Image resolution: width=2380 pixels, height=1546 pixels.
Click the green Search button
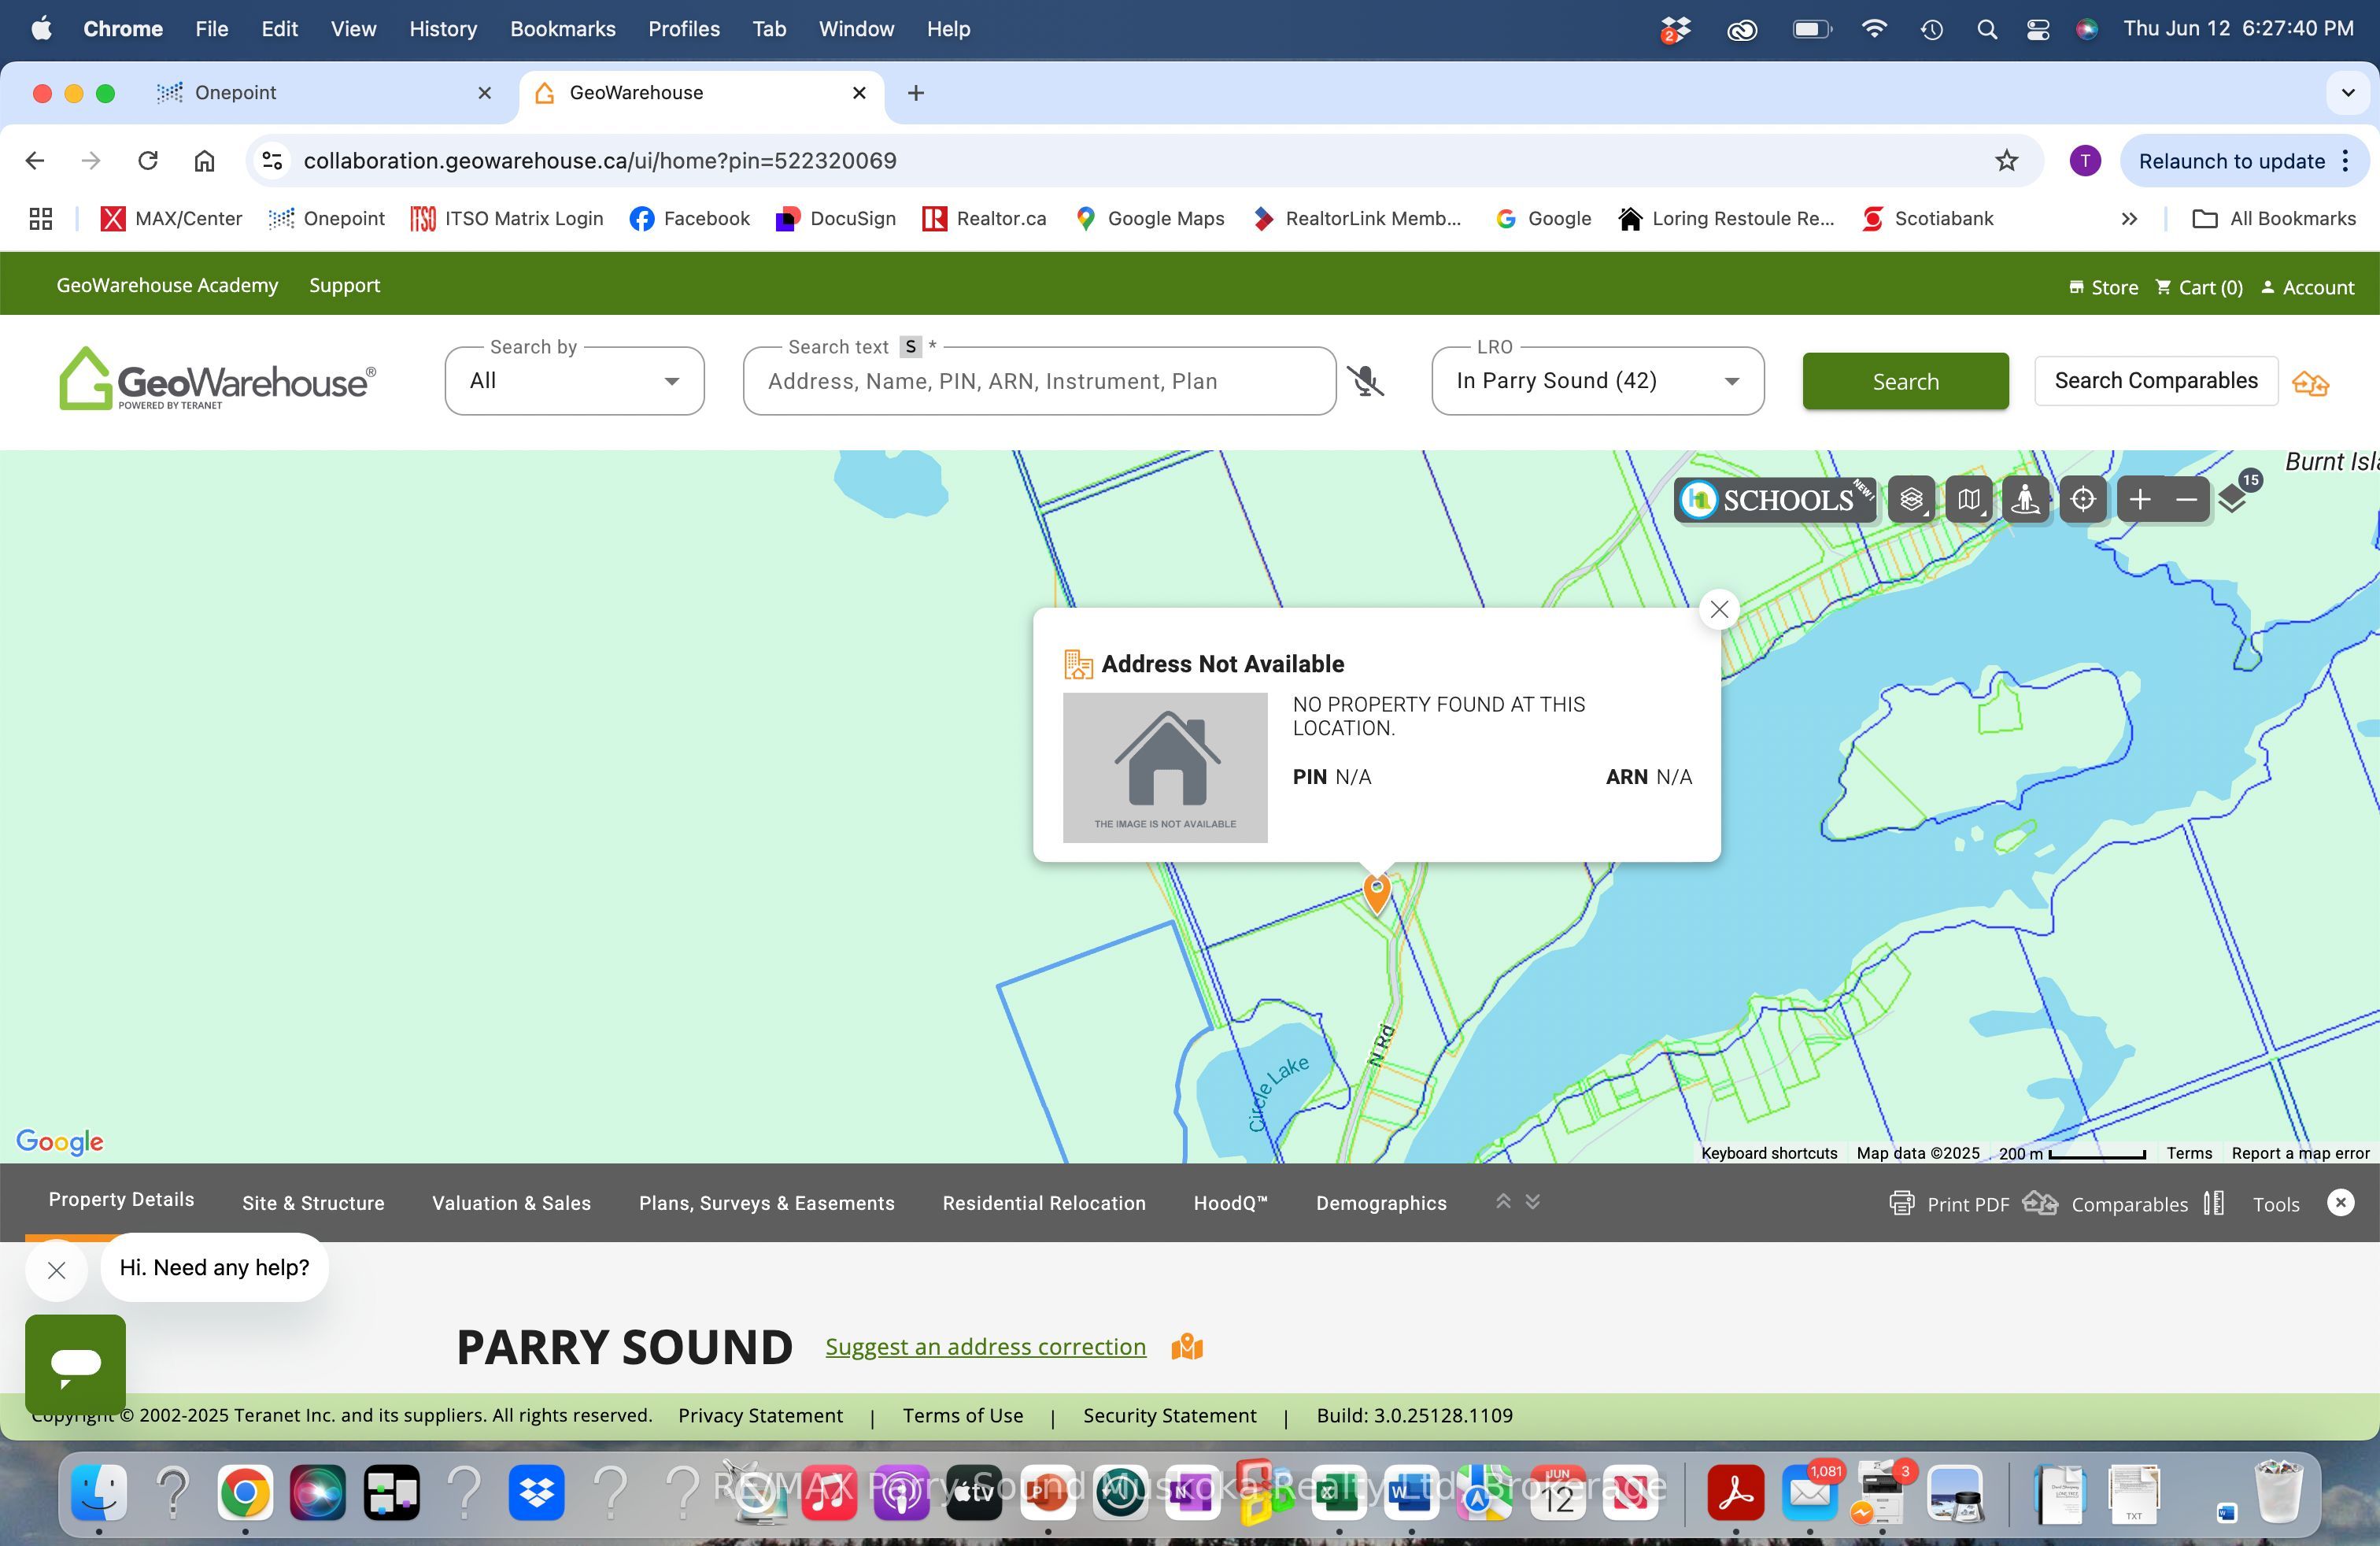(1905, 381)
